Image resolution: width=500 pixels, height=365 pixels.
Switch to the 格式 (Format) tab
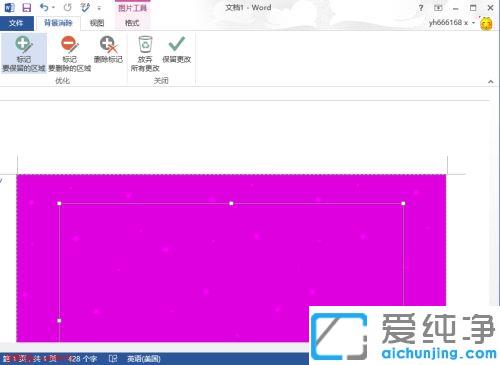[x=132, y=23]
